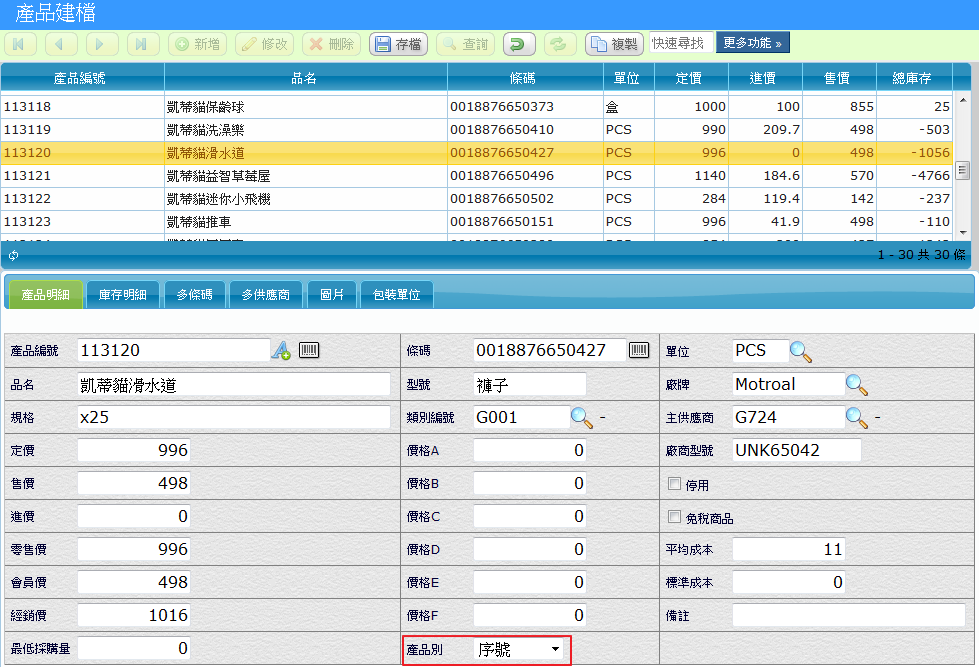Check the 免稅商品 checkbox
The width and height of the screenshot is (979, 667).
tap(675, 518)
